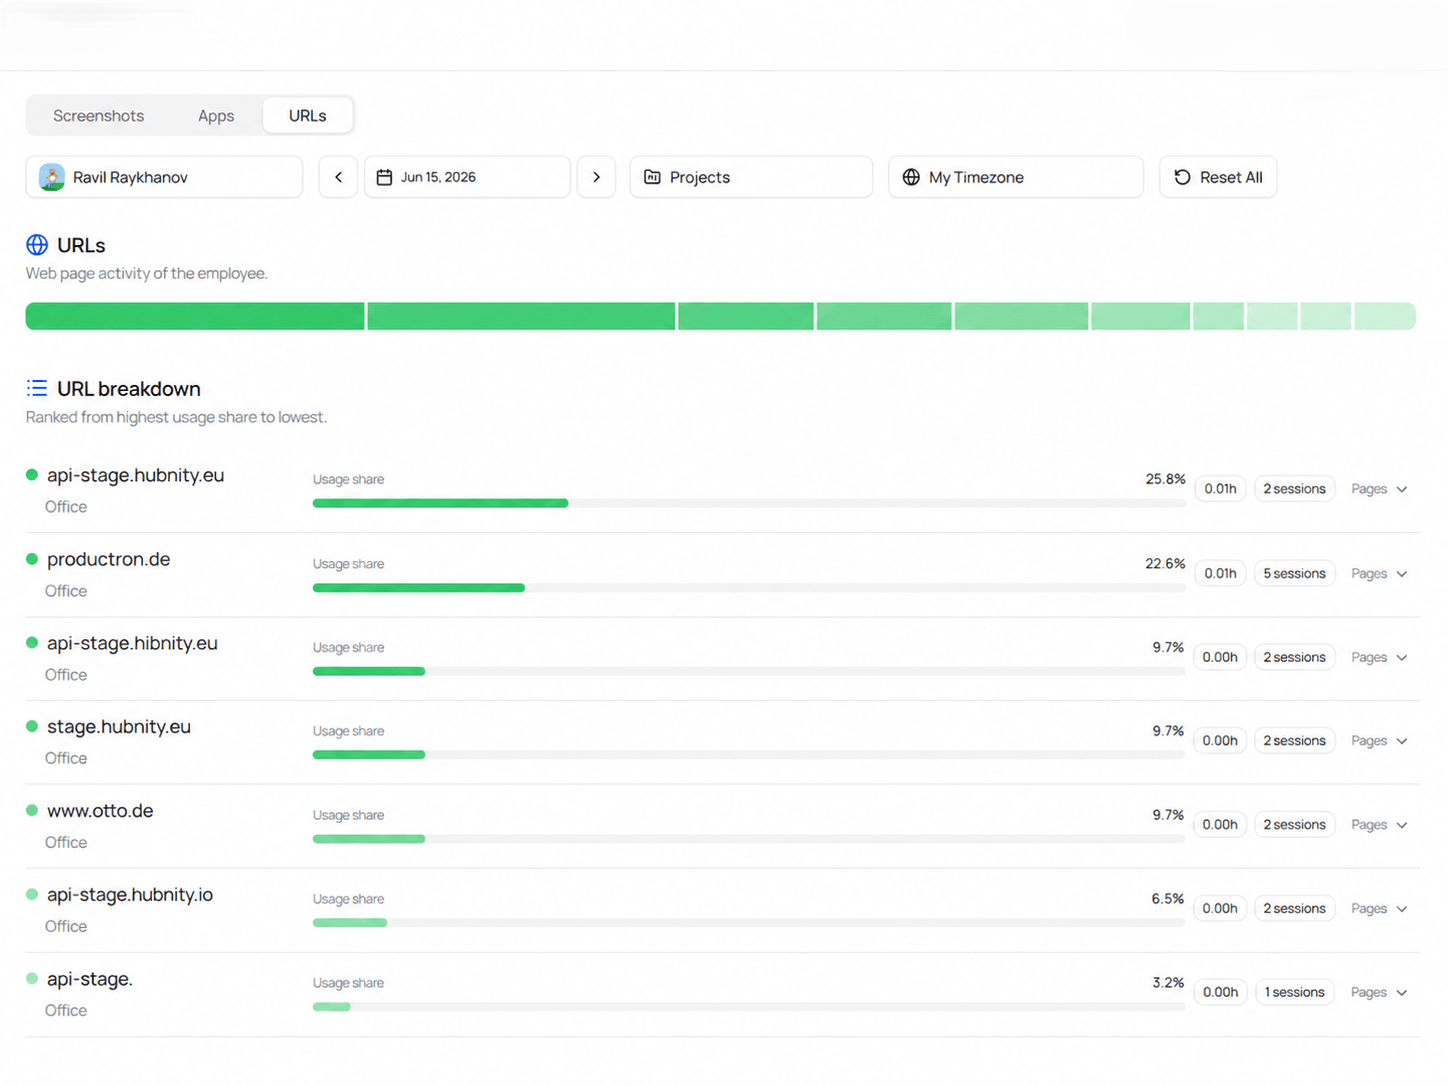
Task: Click the status dot beside api-stage.hubnity.io
Action: tap(32, 895)
